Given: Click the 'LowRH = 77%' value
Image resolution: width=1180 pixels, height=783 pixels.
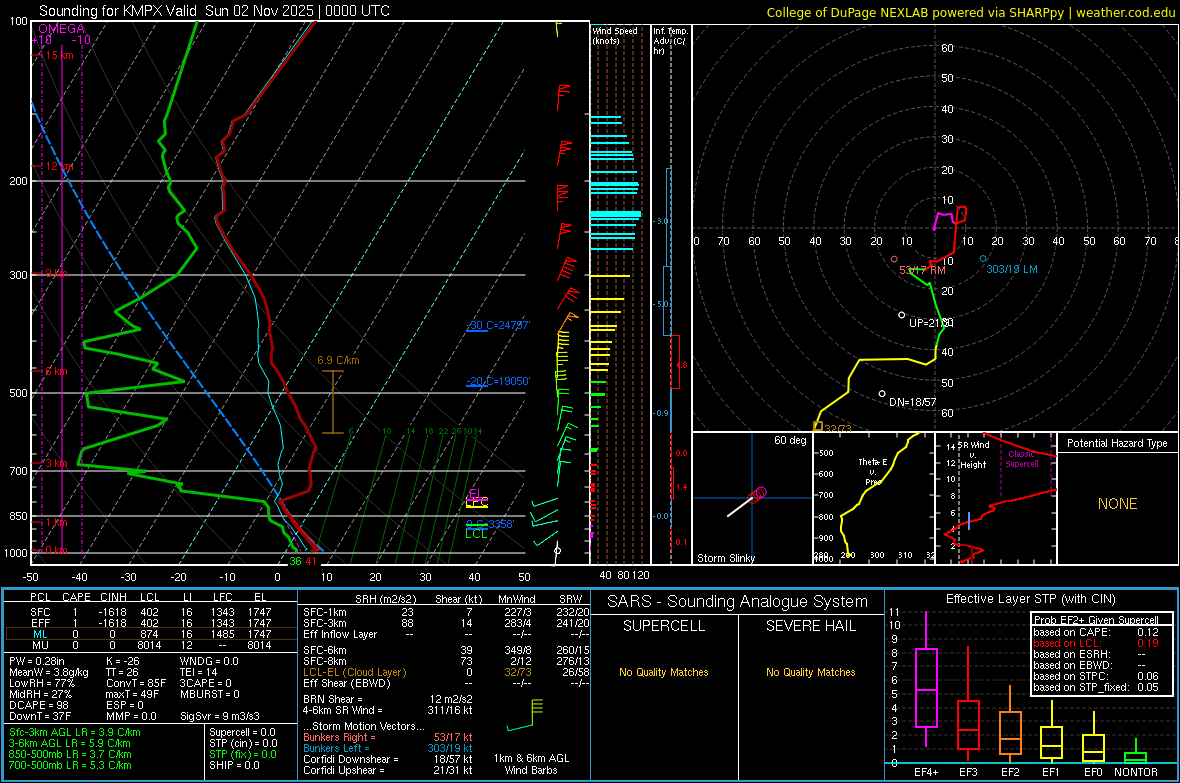Looking at the screenshot, I should [41, 683].
